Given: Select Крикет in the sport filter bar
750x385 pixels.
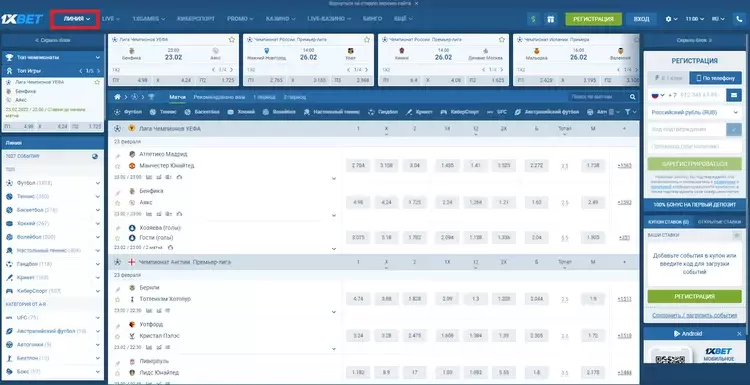Looking at the screenshot, I should click(419, 112).
